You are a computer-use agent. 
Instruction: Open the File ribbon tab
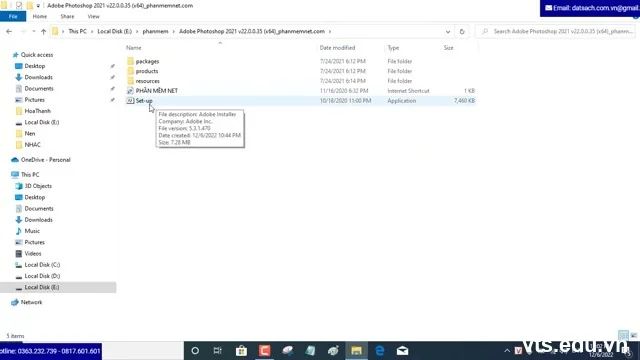point(13,16)
